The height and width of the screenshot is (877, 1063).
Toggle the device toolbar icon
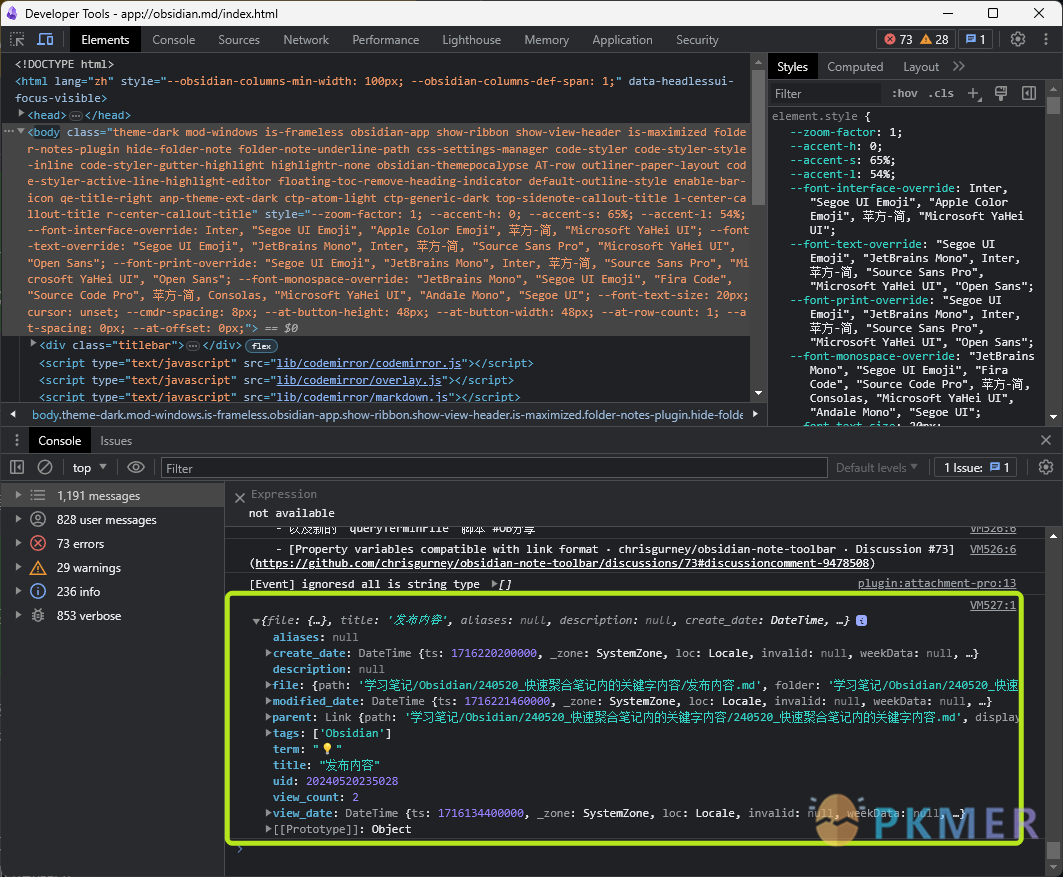click(x=45, y=39)
